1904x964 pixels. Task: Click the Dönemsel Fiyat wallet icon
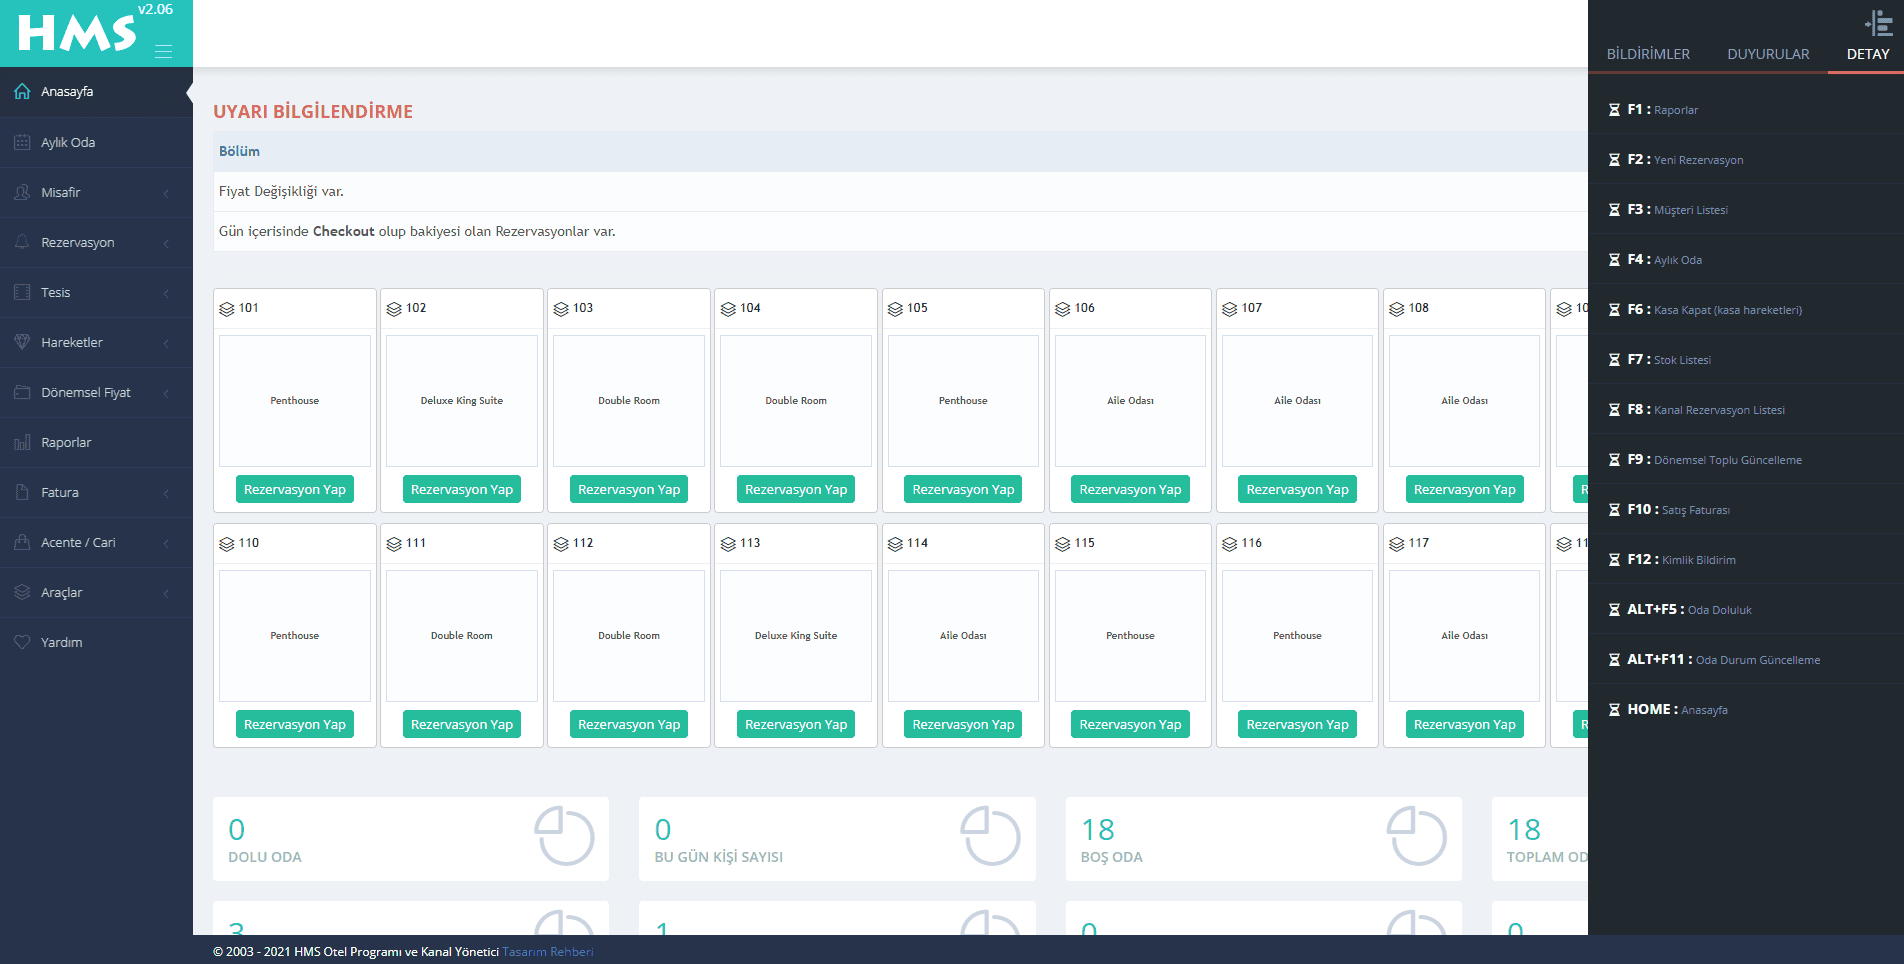point(22,392)
